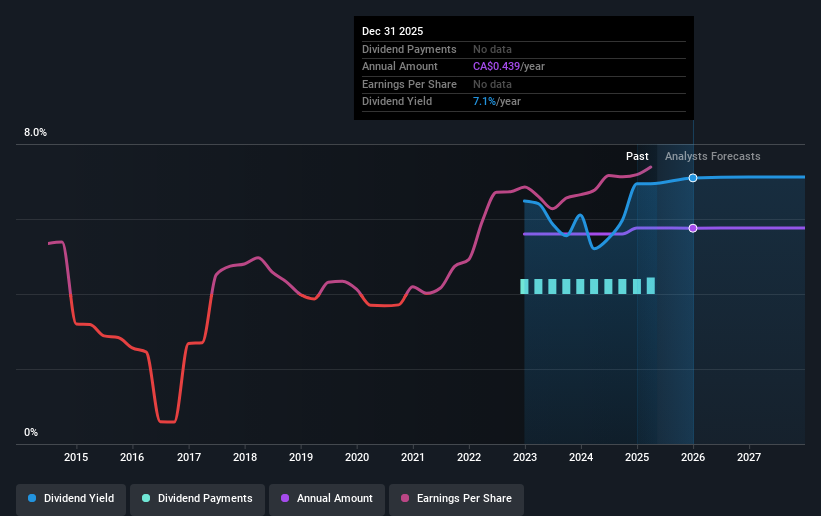This screenshot has width=821, height=516.
Task: Click the 2023 x-axis year label
Action: (525, 457)
